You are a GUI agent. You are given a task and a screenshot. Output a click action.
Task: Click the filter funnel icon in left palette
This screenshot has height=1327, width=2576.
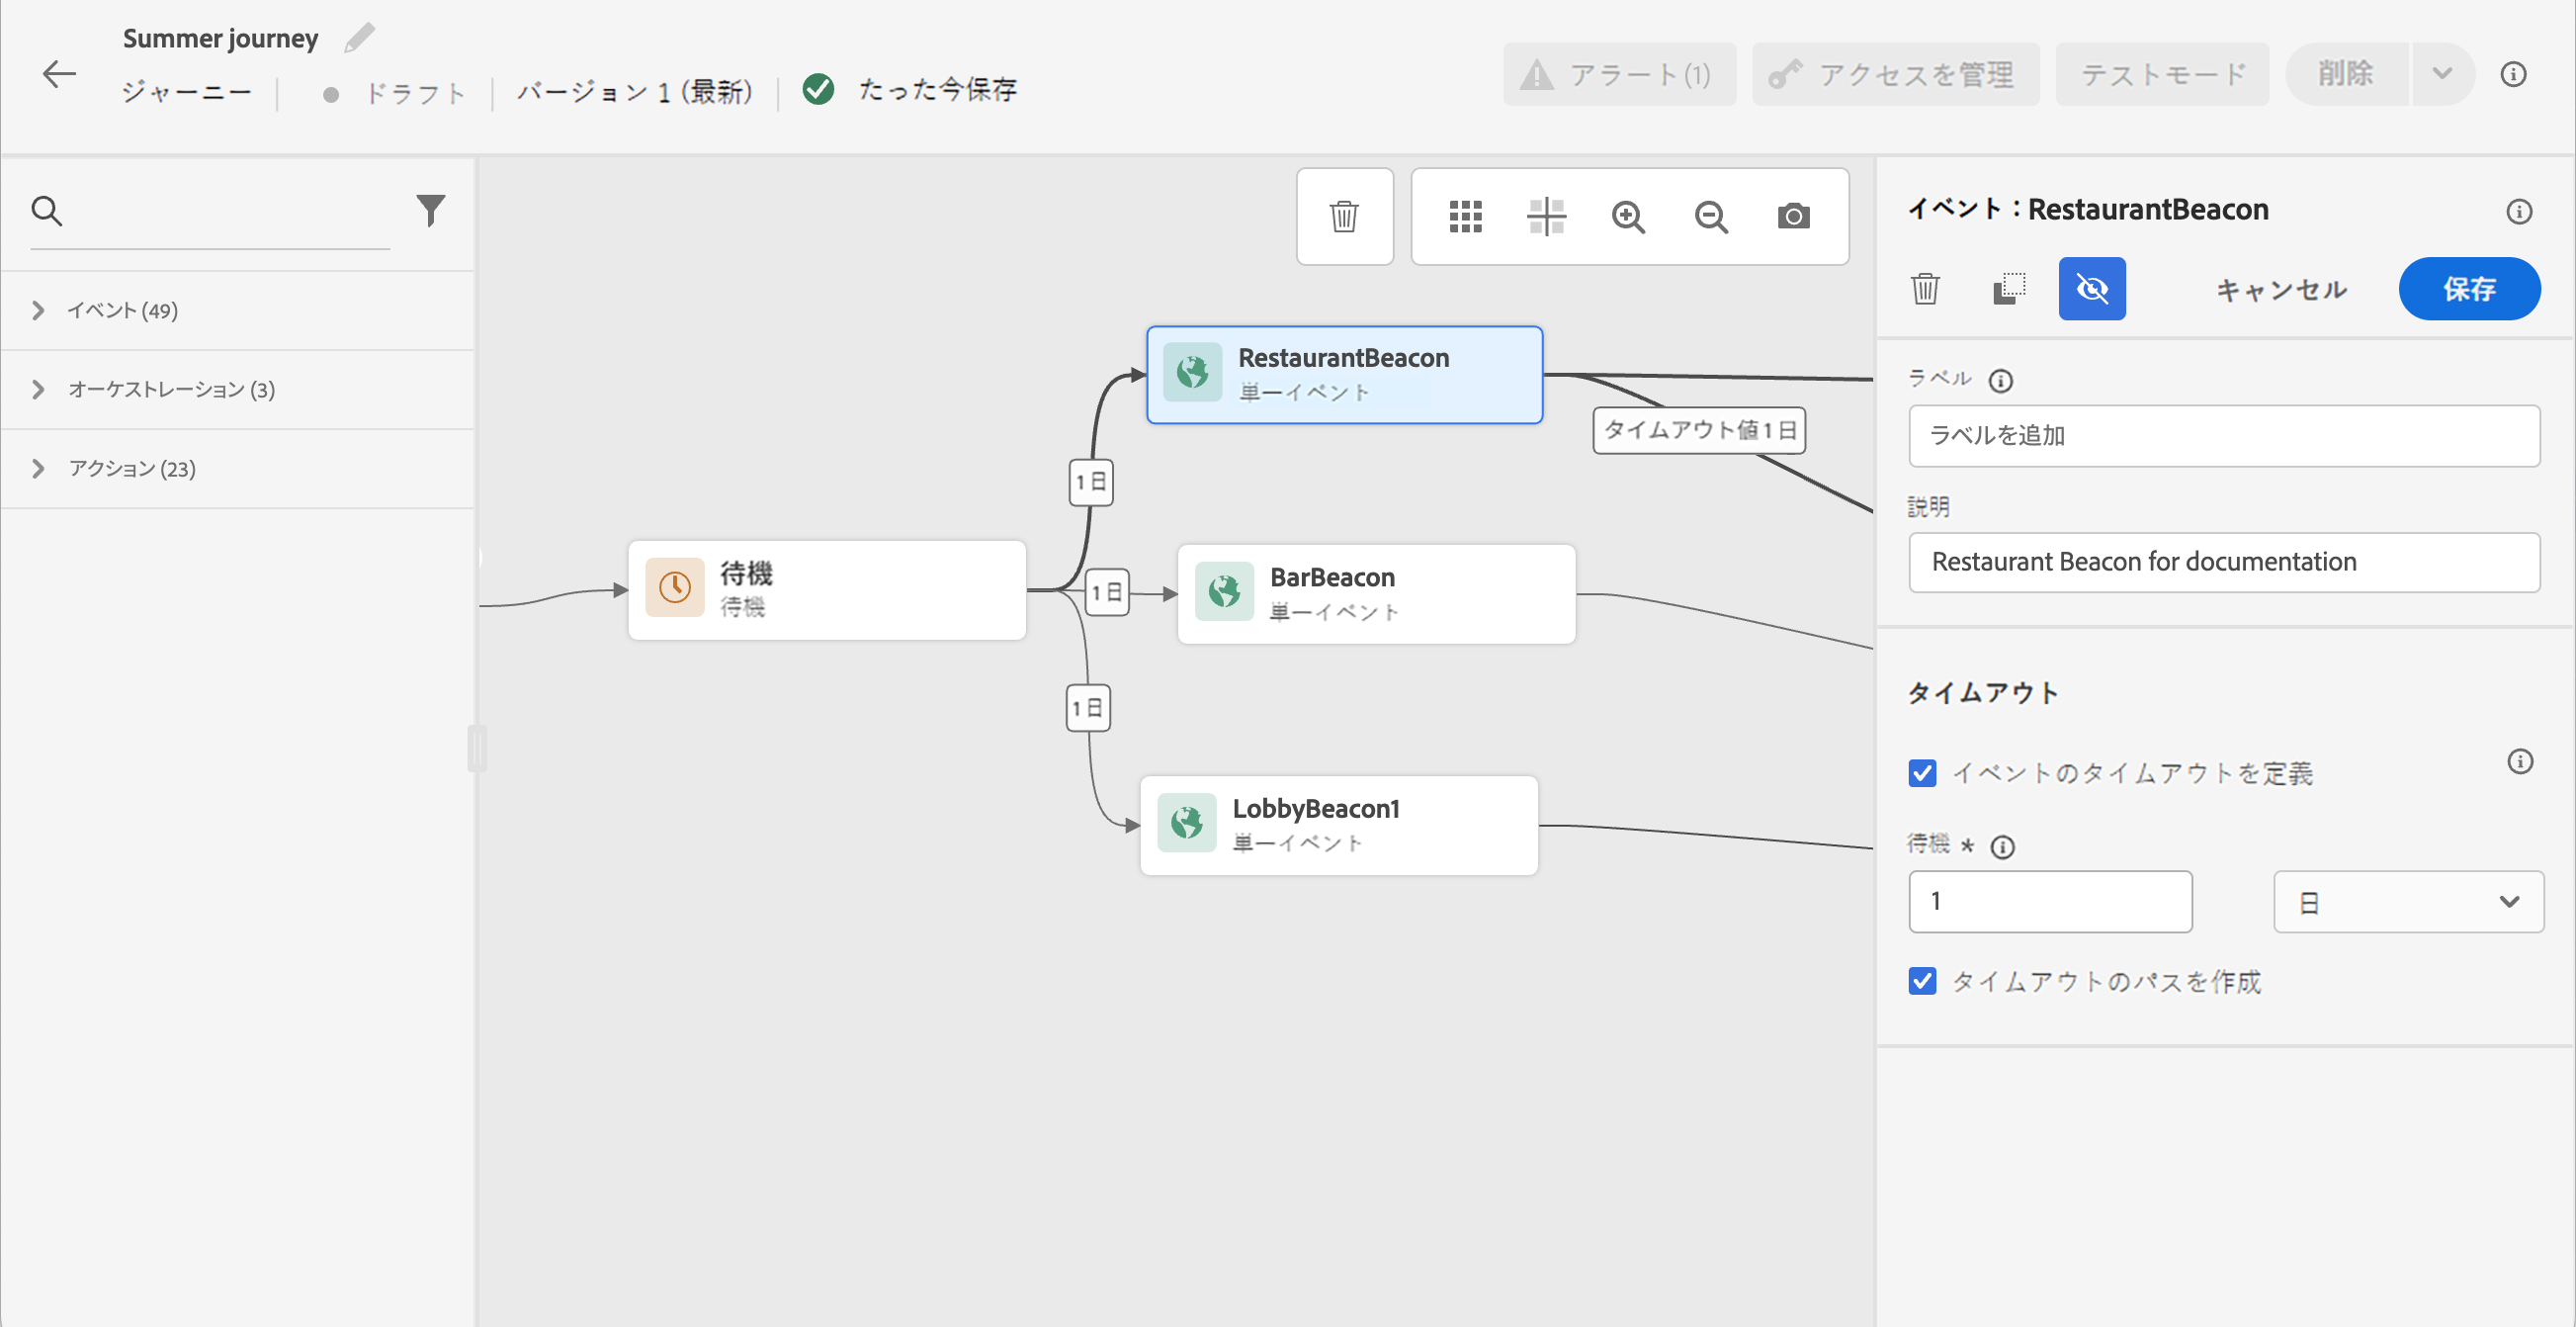coord(430,210)
